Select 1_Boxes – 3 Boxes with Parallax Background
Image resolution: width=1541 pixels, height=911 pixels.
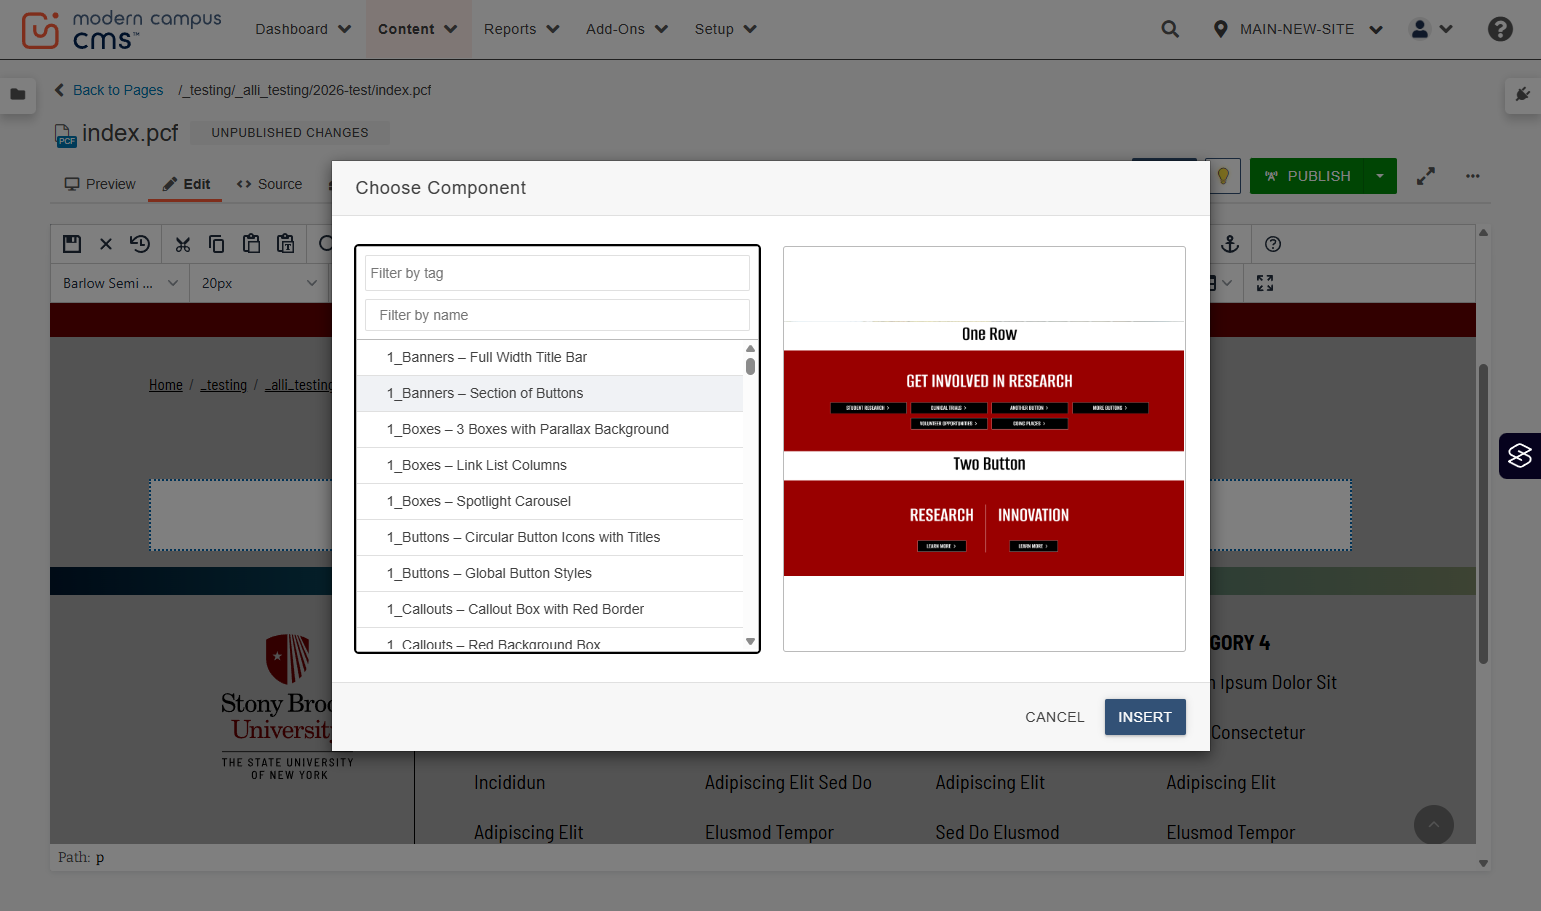click(x=550, y=429)
